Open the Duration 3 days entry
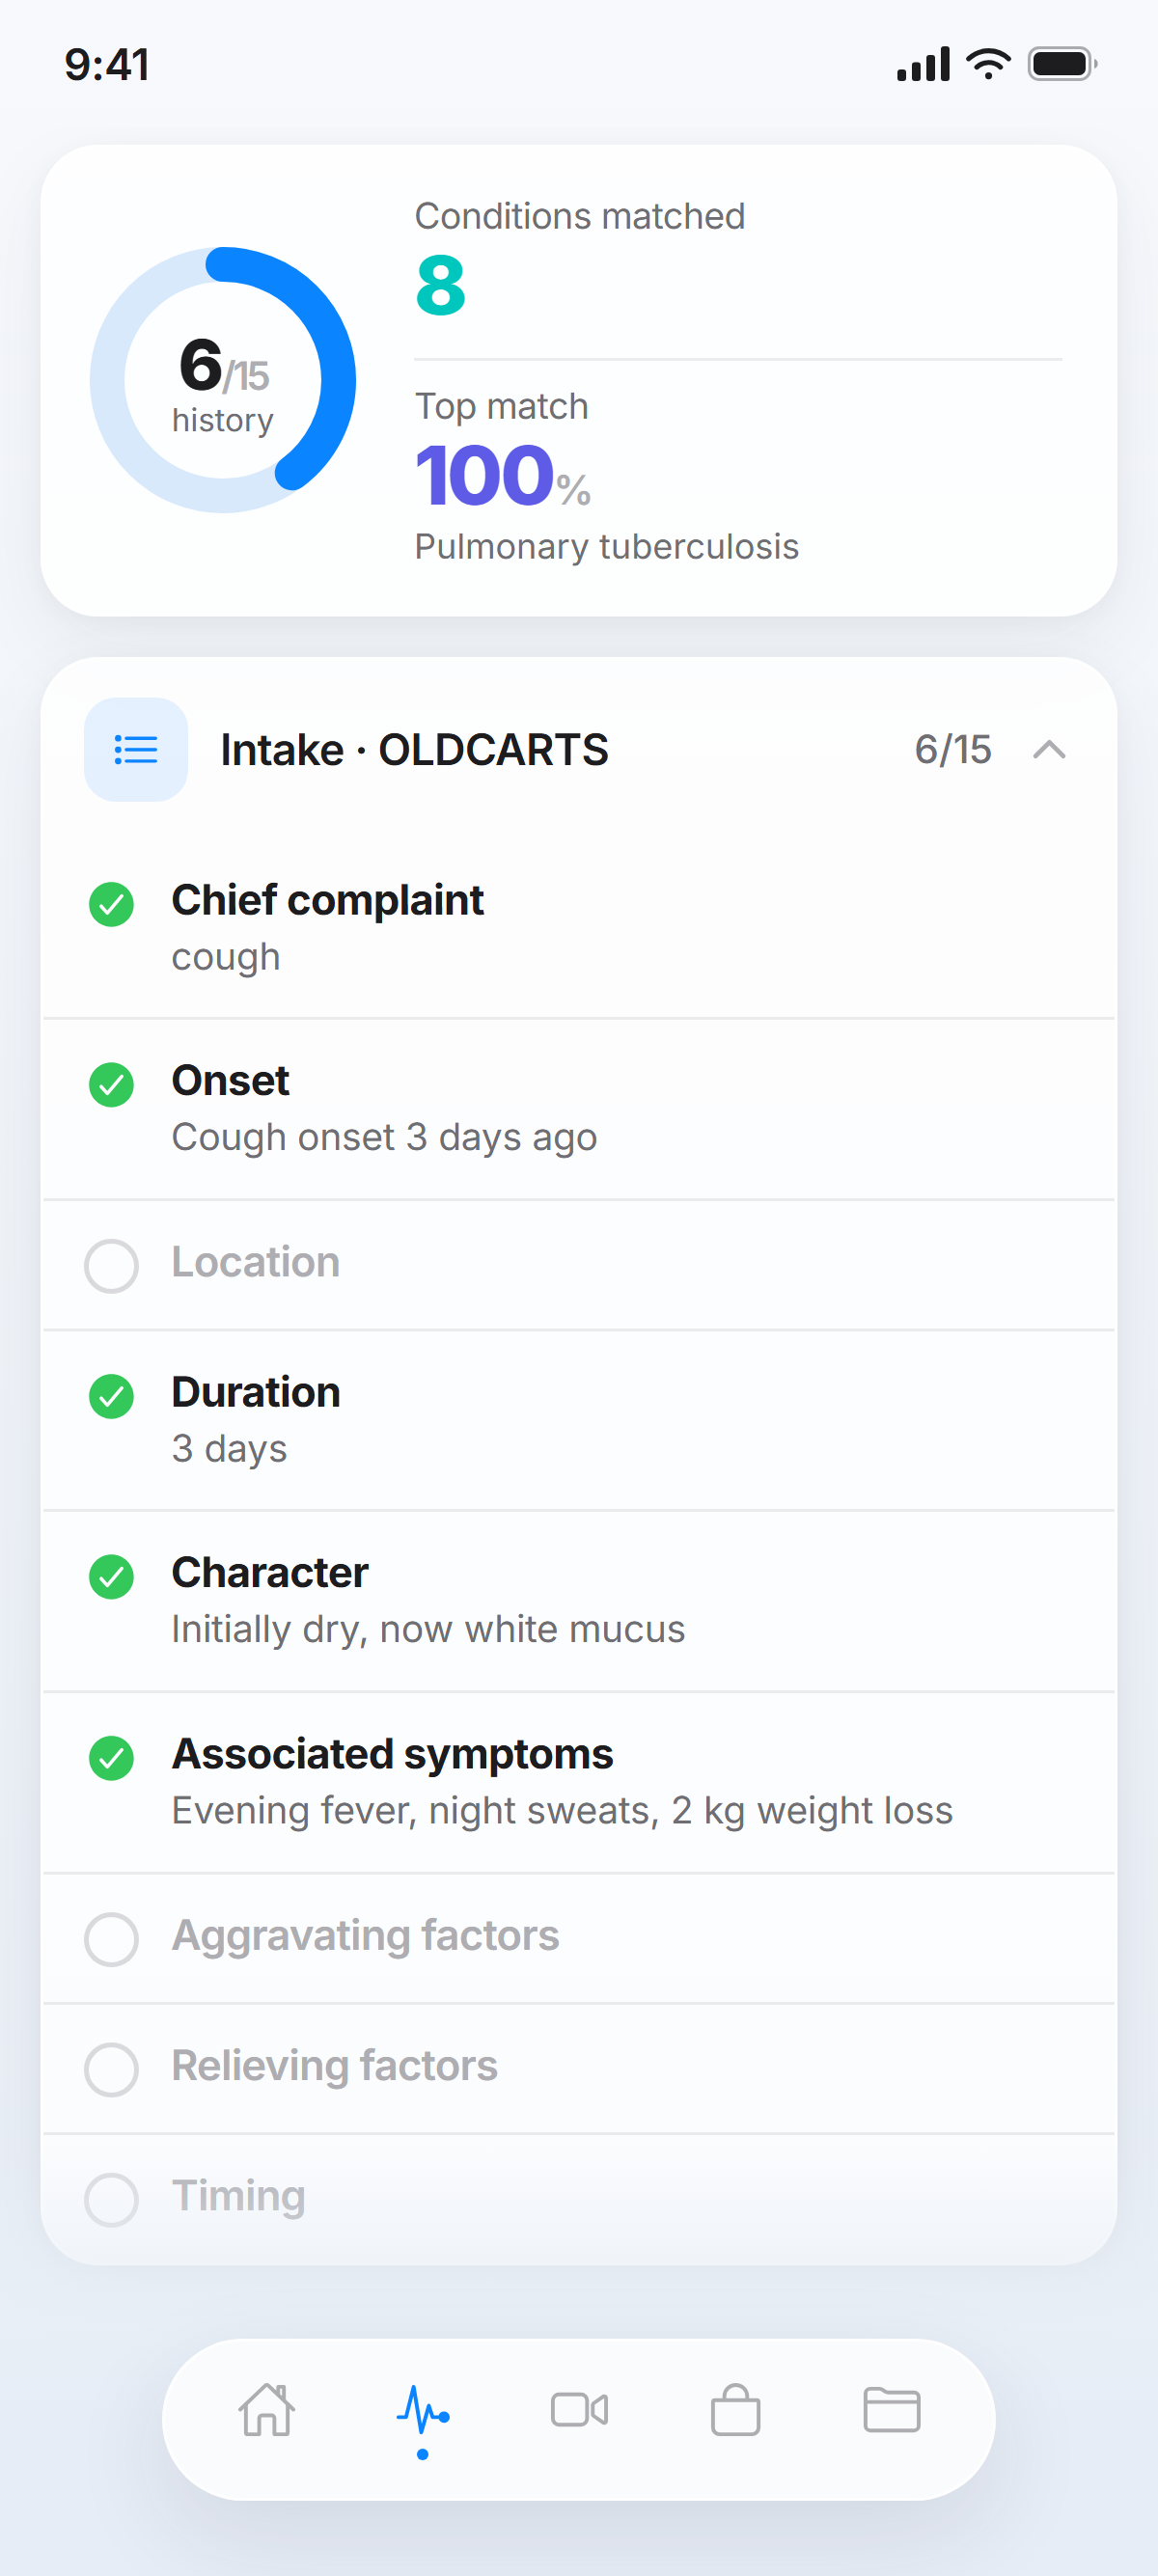This screenshot has width=1158, height=2576. click(x=579, y=1420)
